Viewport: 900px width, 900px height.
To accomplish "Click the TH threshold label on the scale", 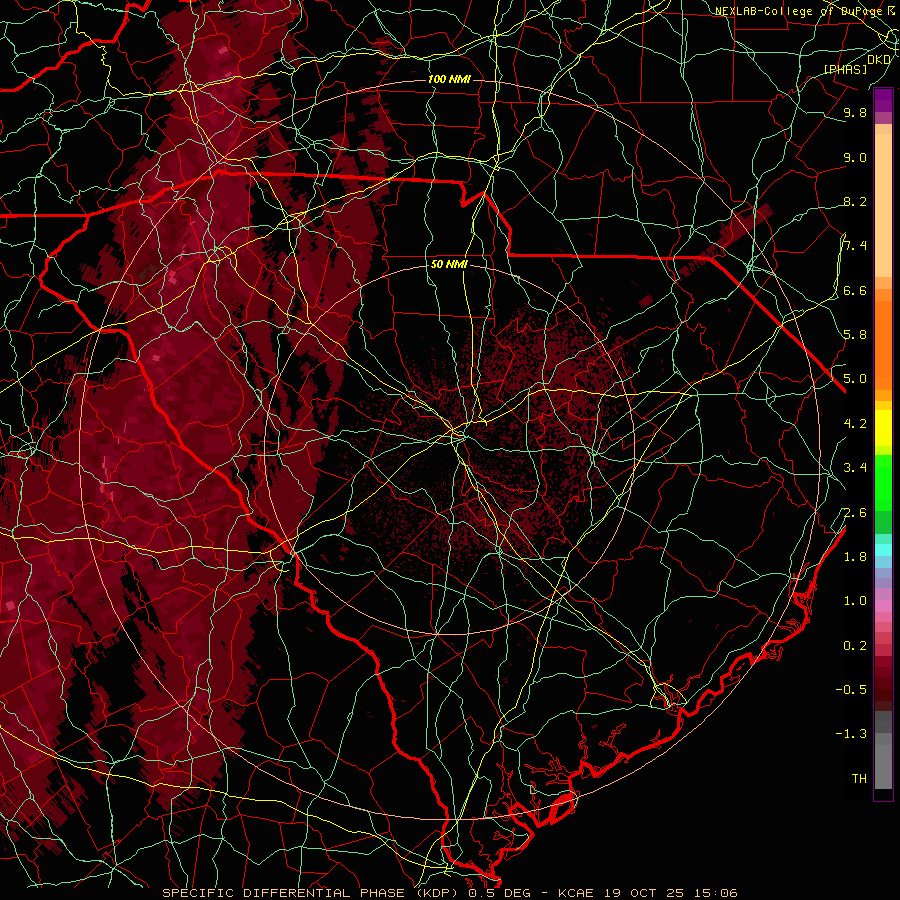I will tap(859, 779).
